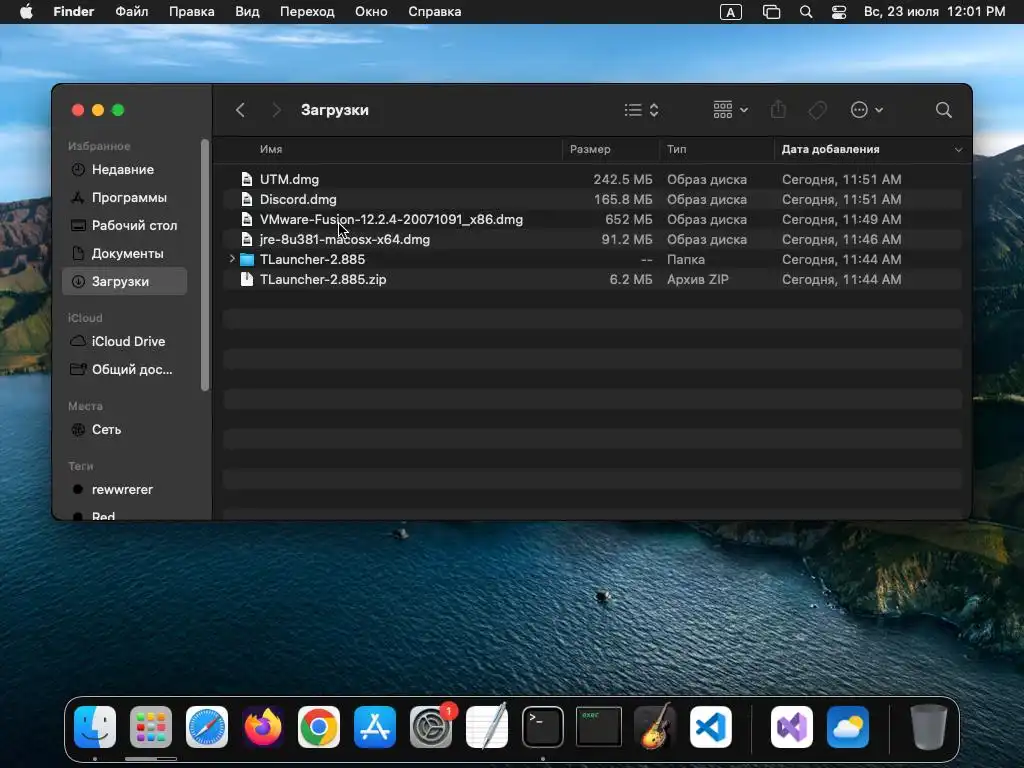Open TextEdit from the Dock
1024x768 pixels.
pos(487,726)
